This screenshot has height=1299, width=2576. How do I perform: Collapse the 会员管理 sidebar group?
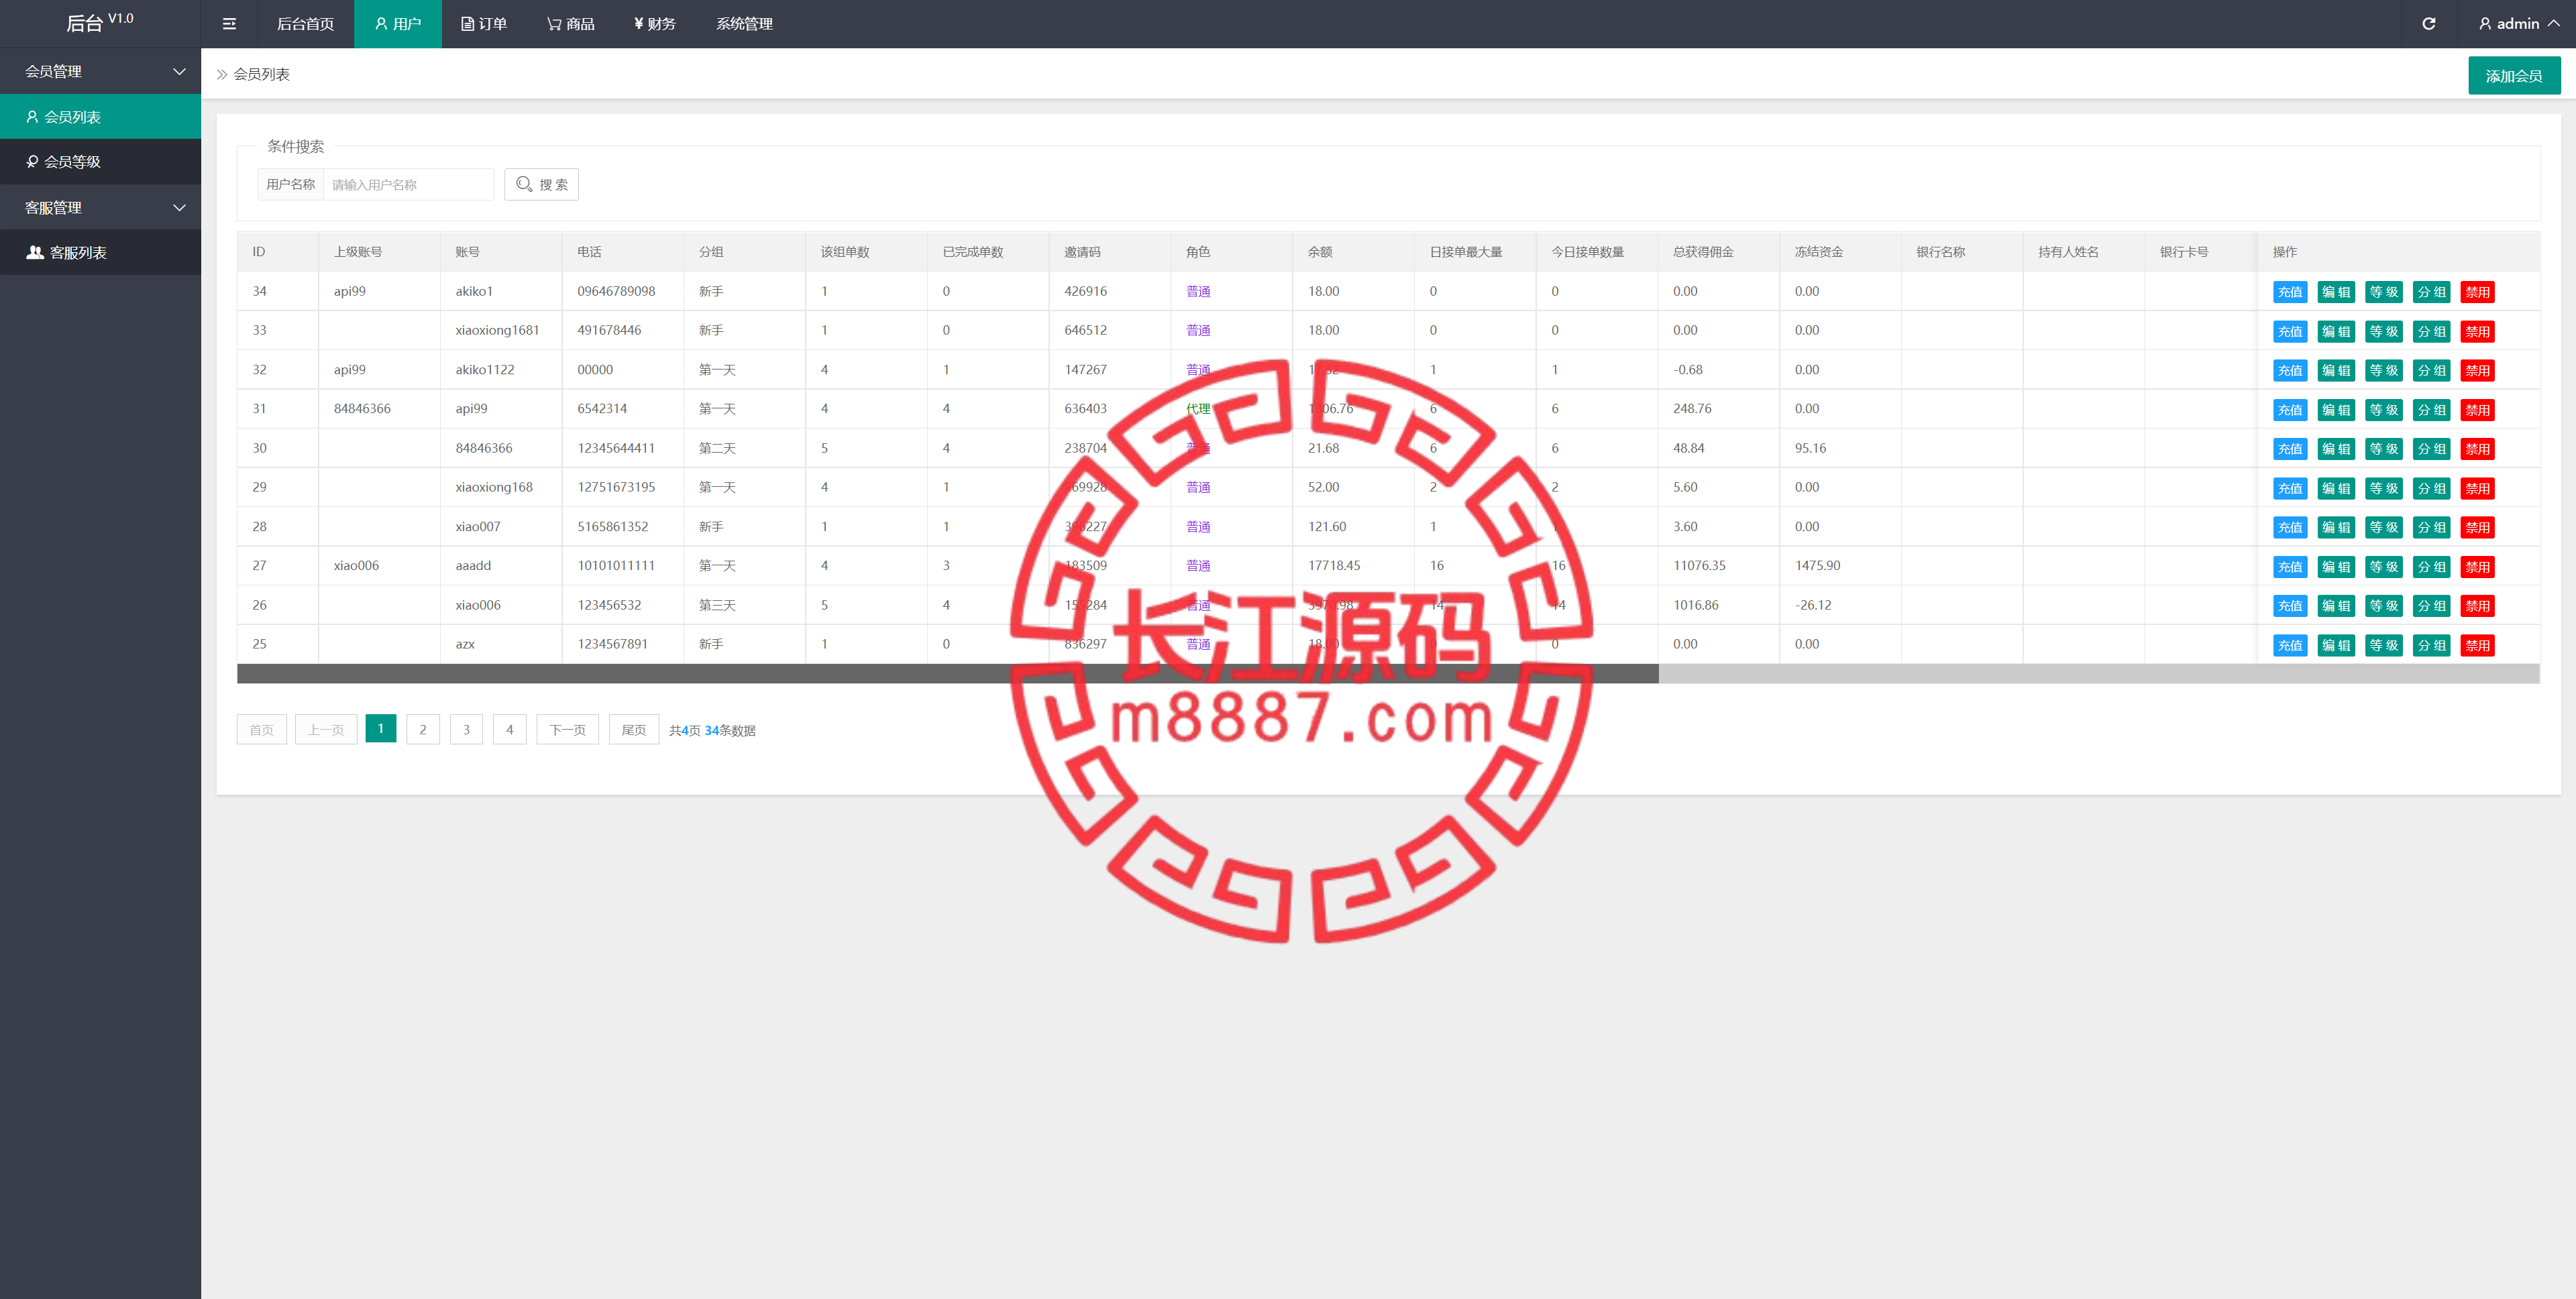(x=100, y=71)
